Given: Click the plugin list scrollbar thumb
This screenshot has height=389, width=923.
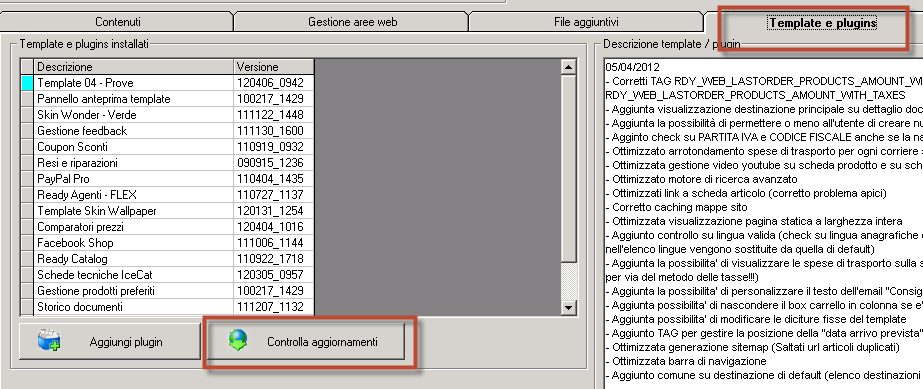Looking at the screenshot, I should coord(569,169).
